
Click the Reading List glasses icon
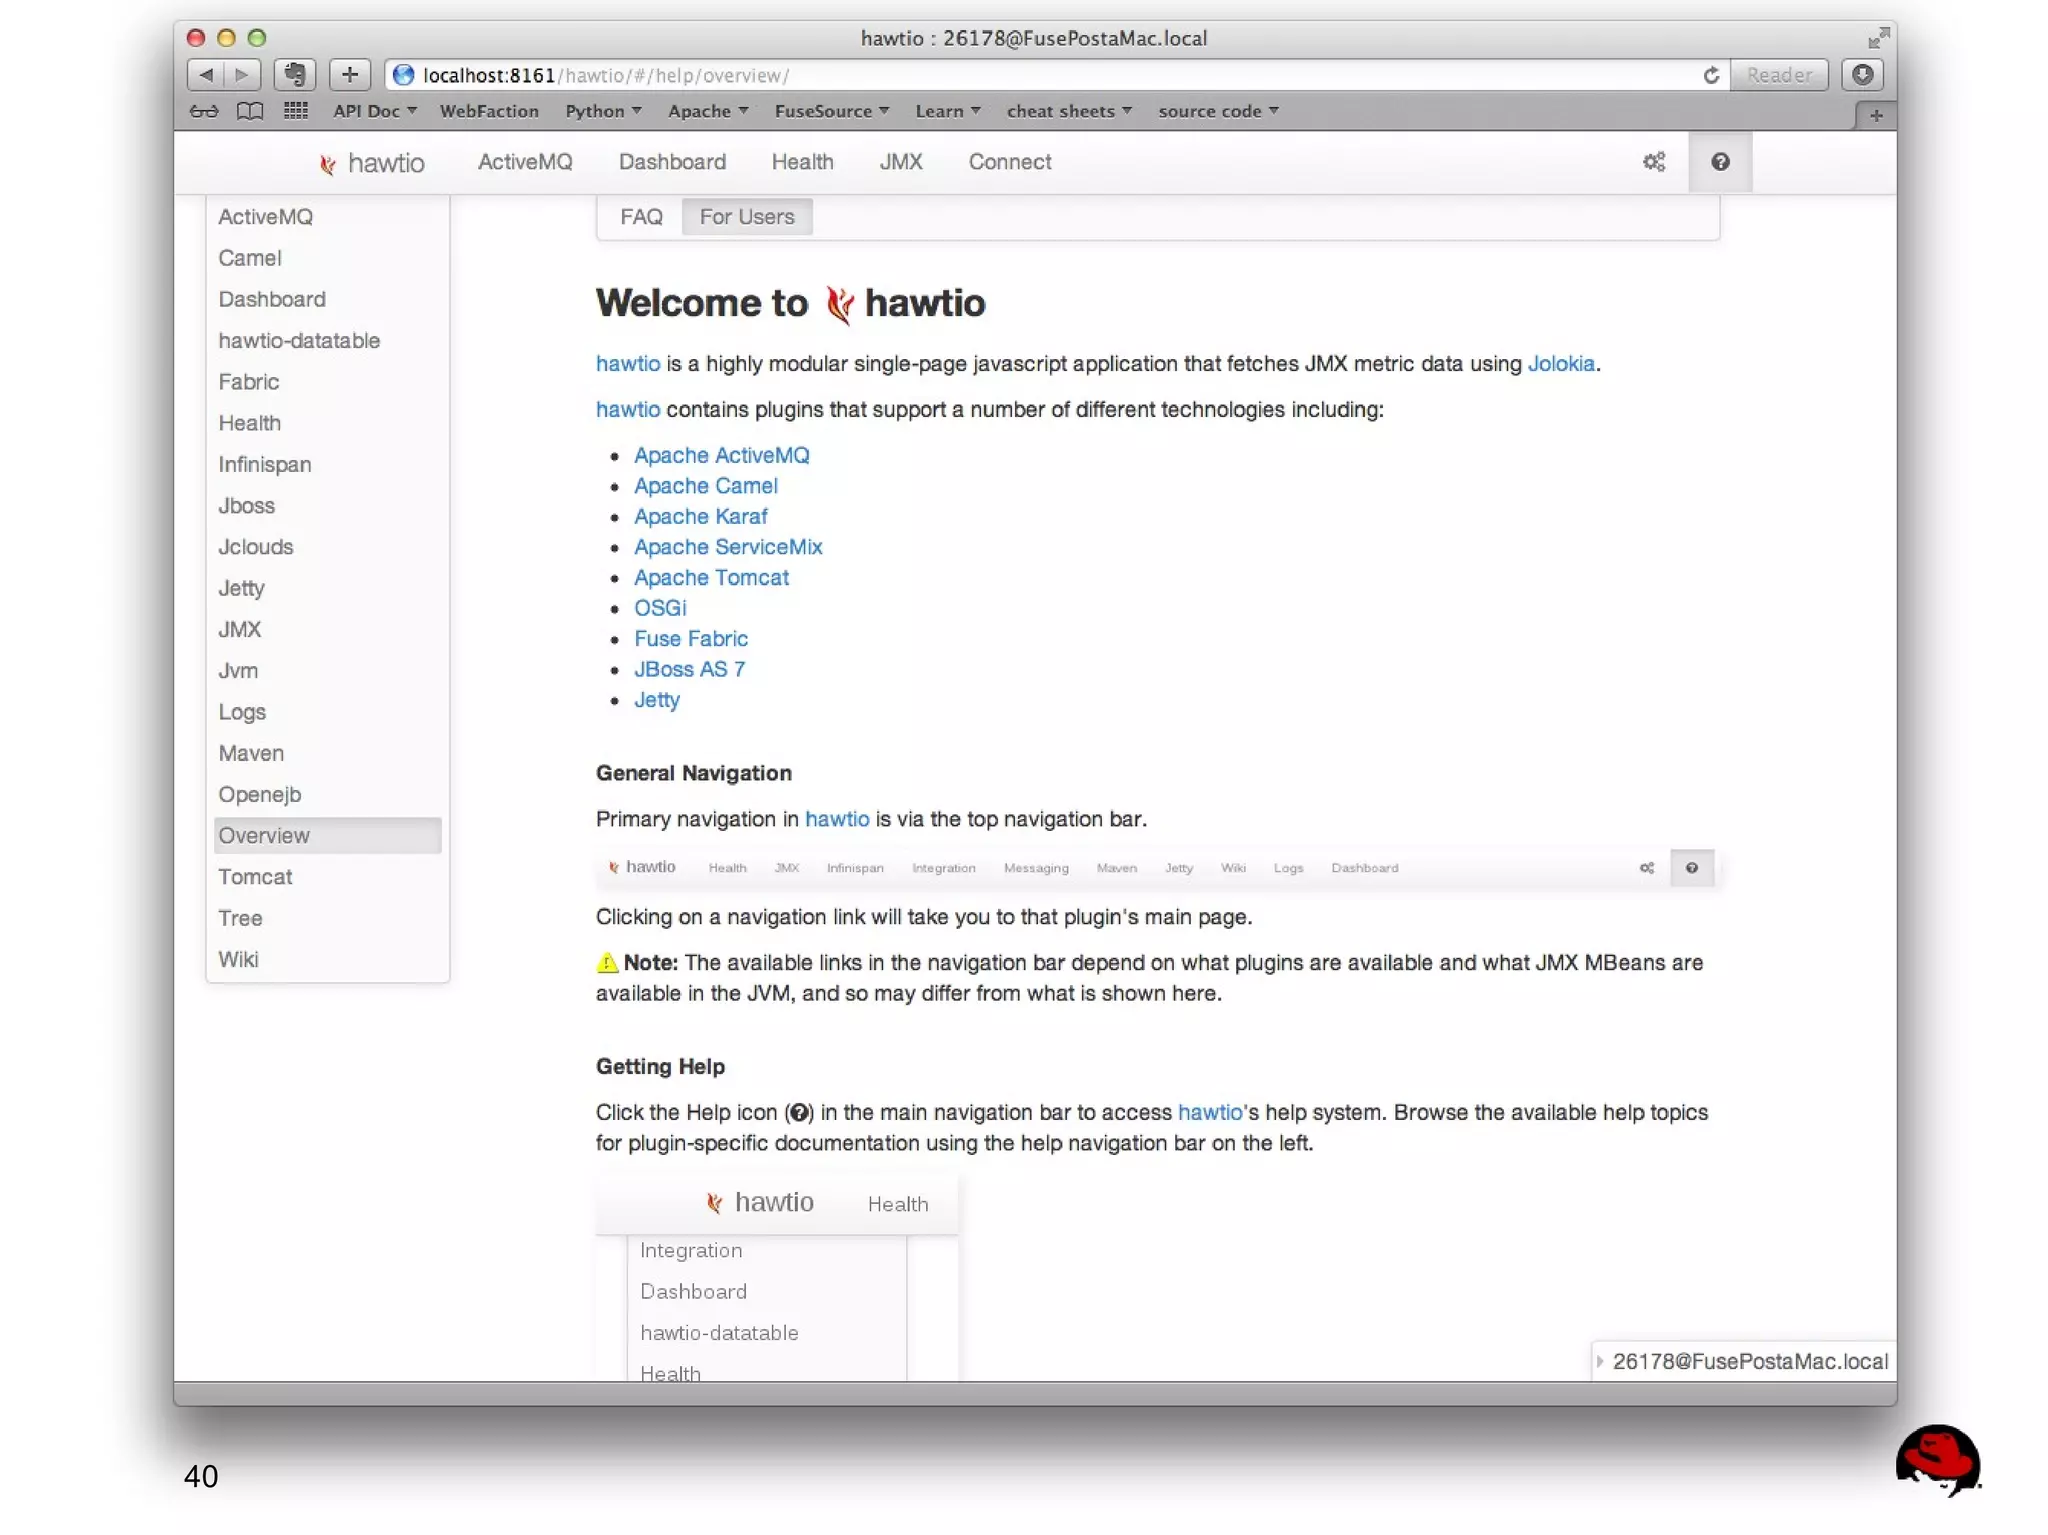[204, 111]
